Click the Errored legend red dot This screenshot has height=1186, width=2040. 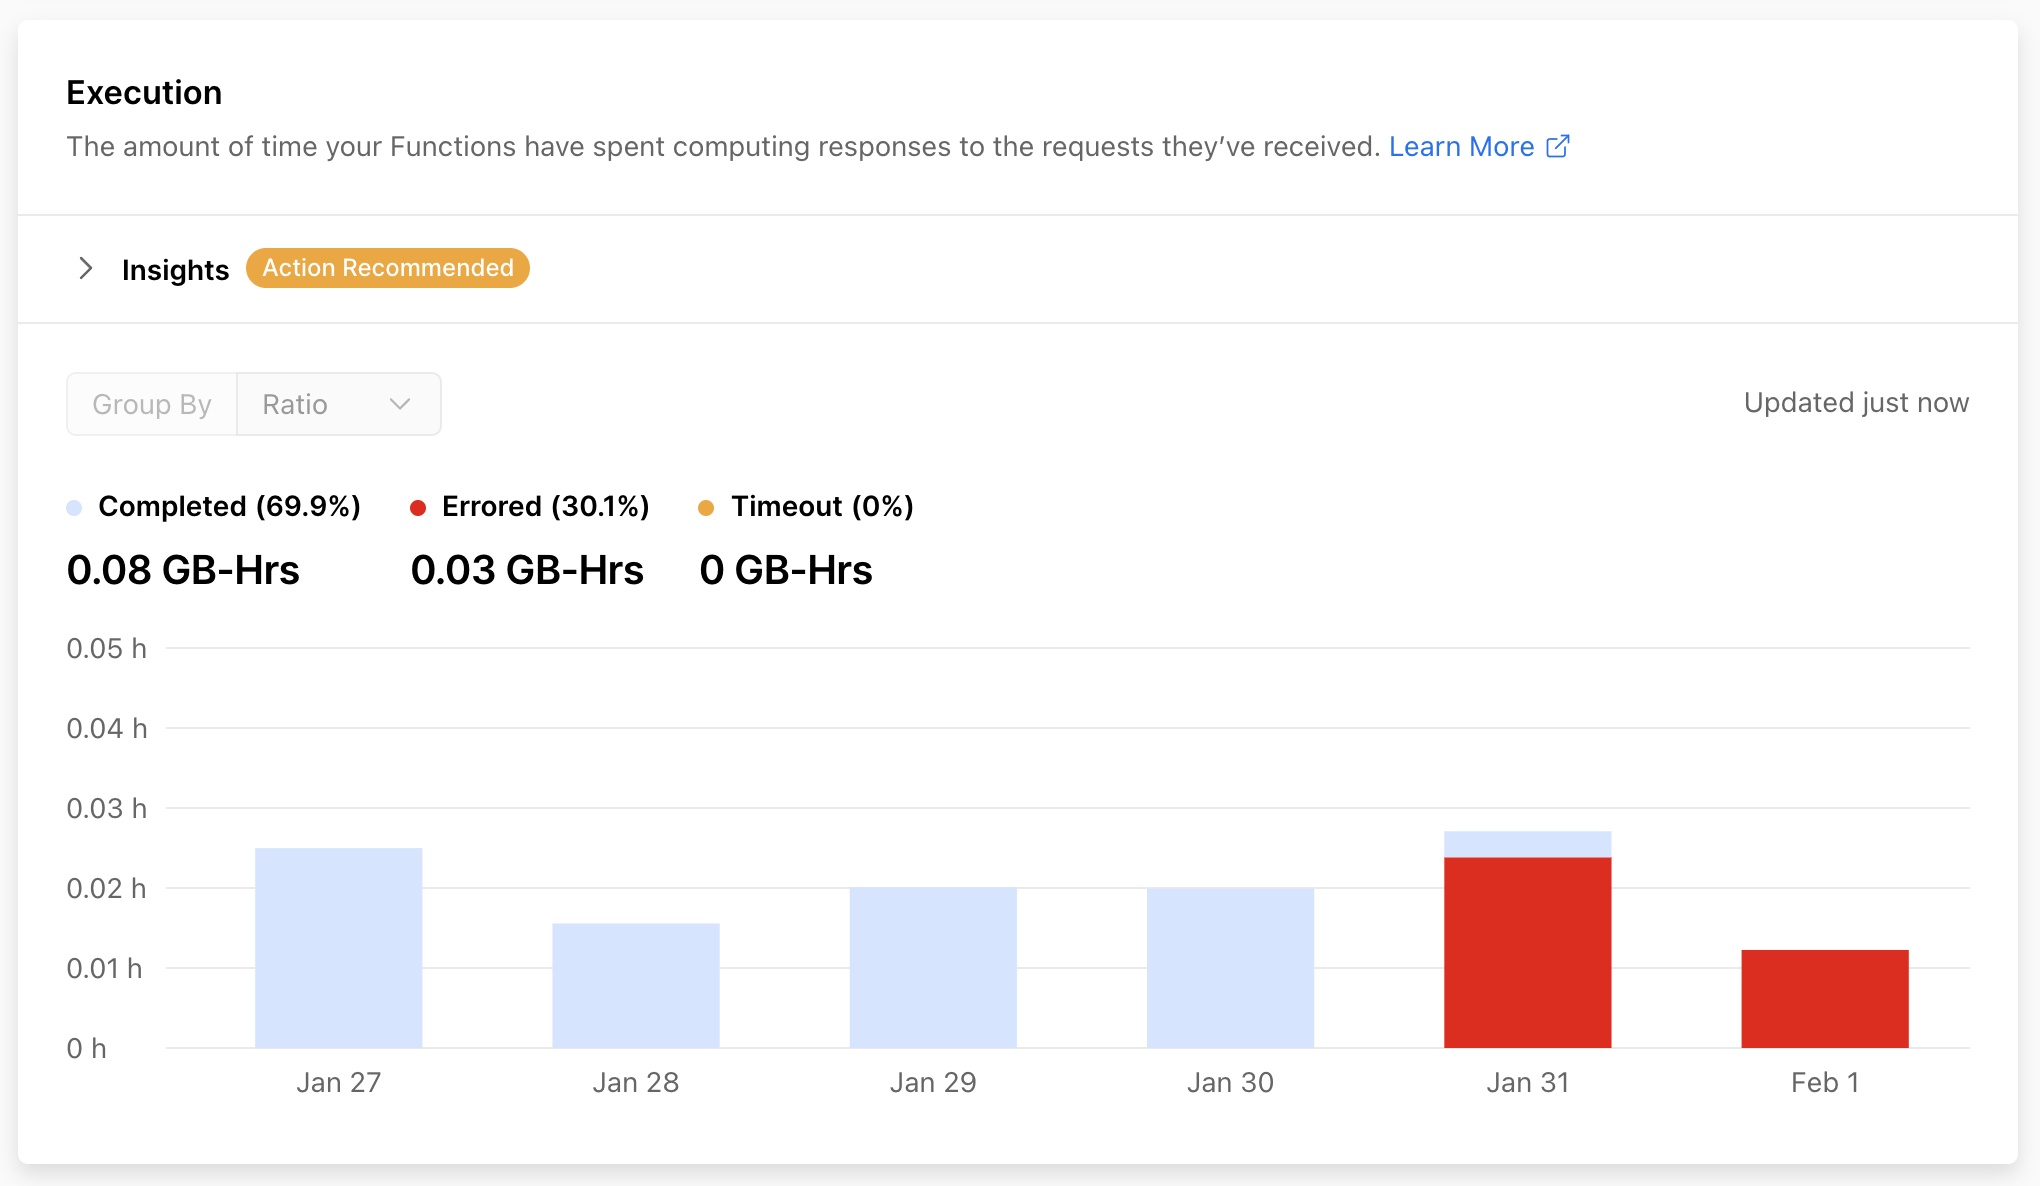418,508
